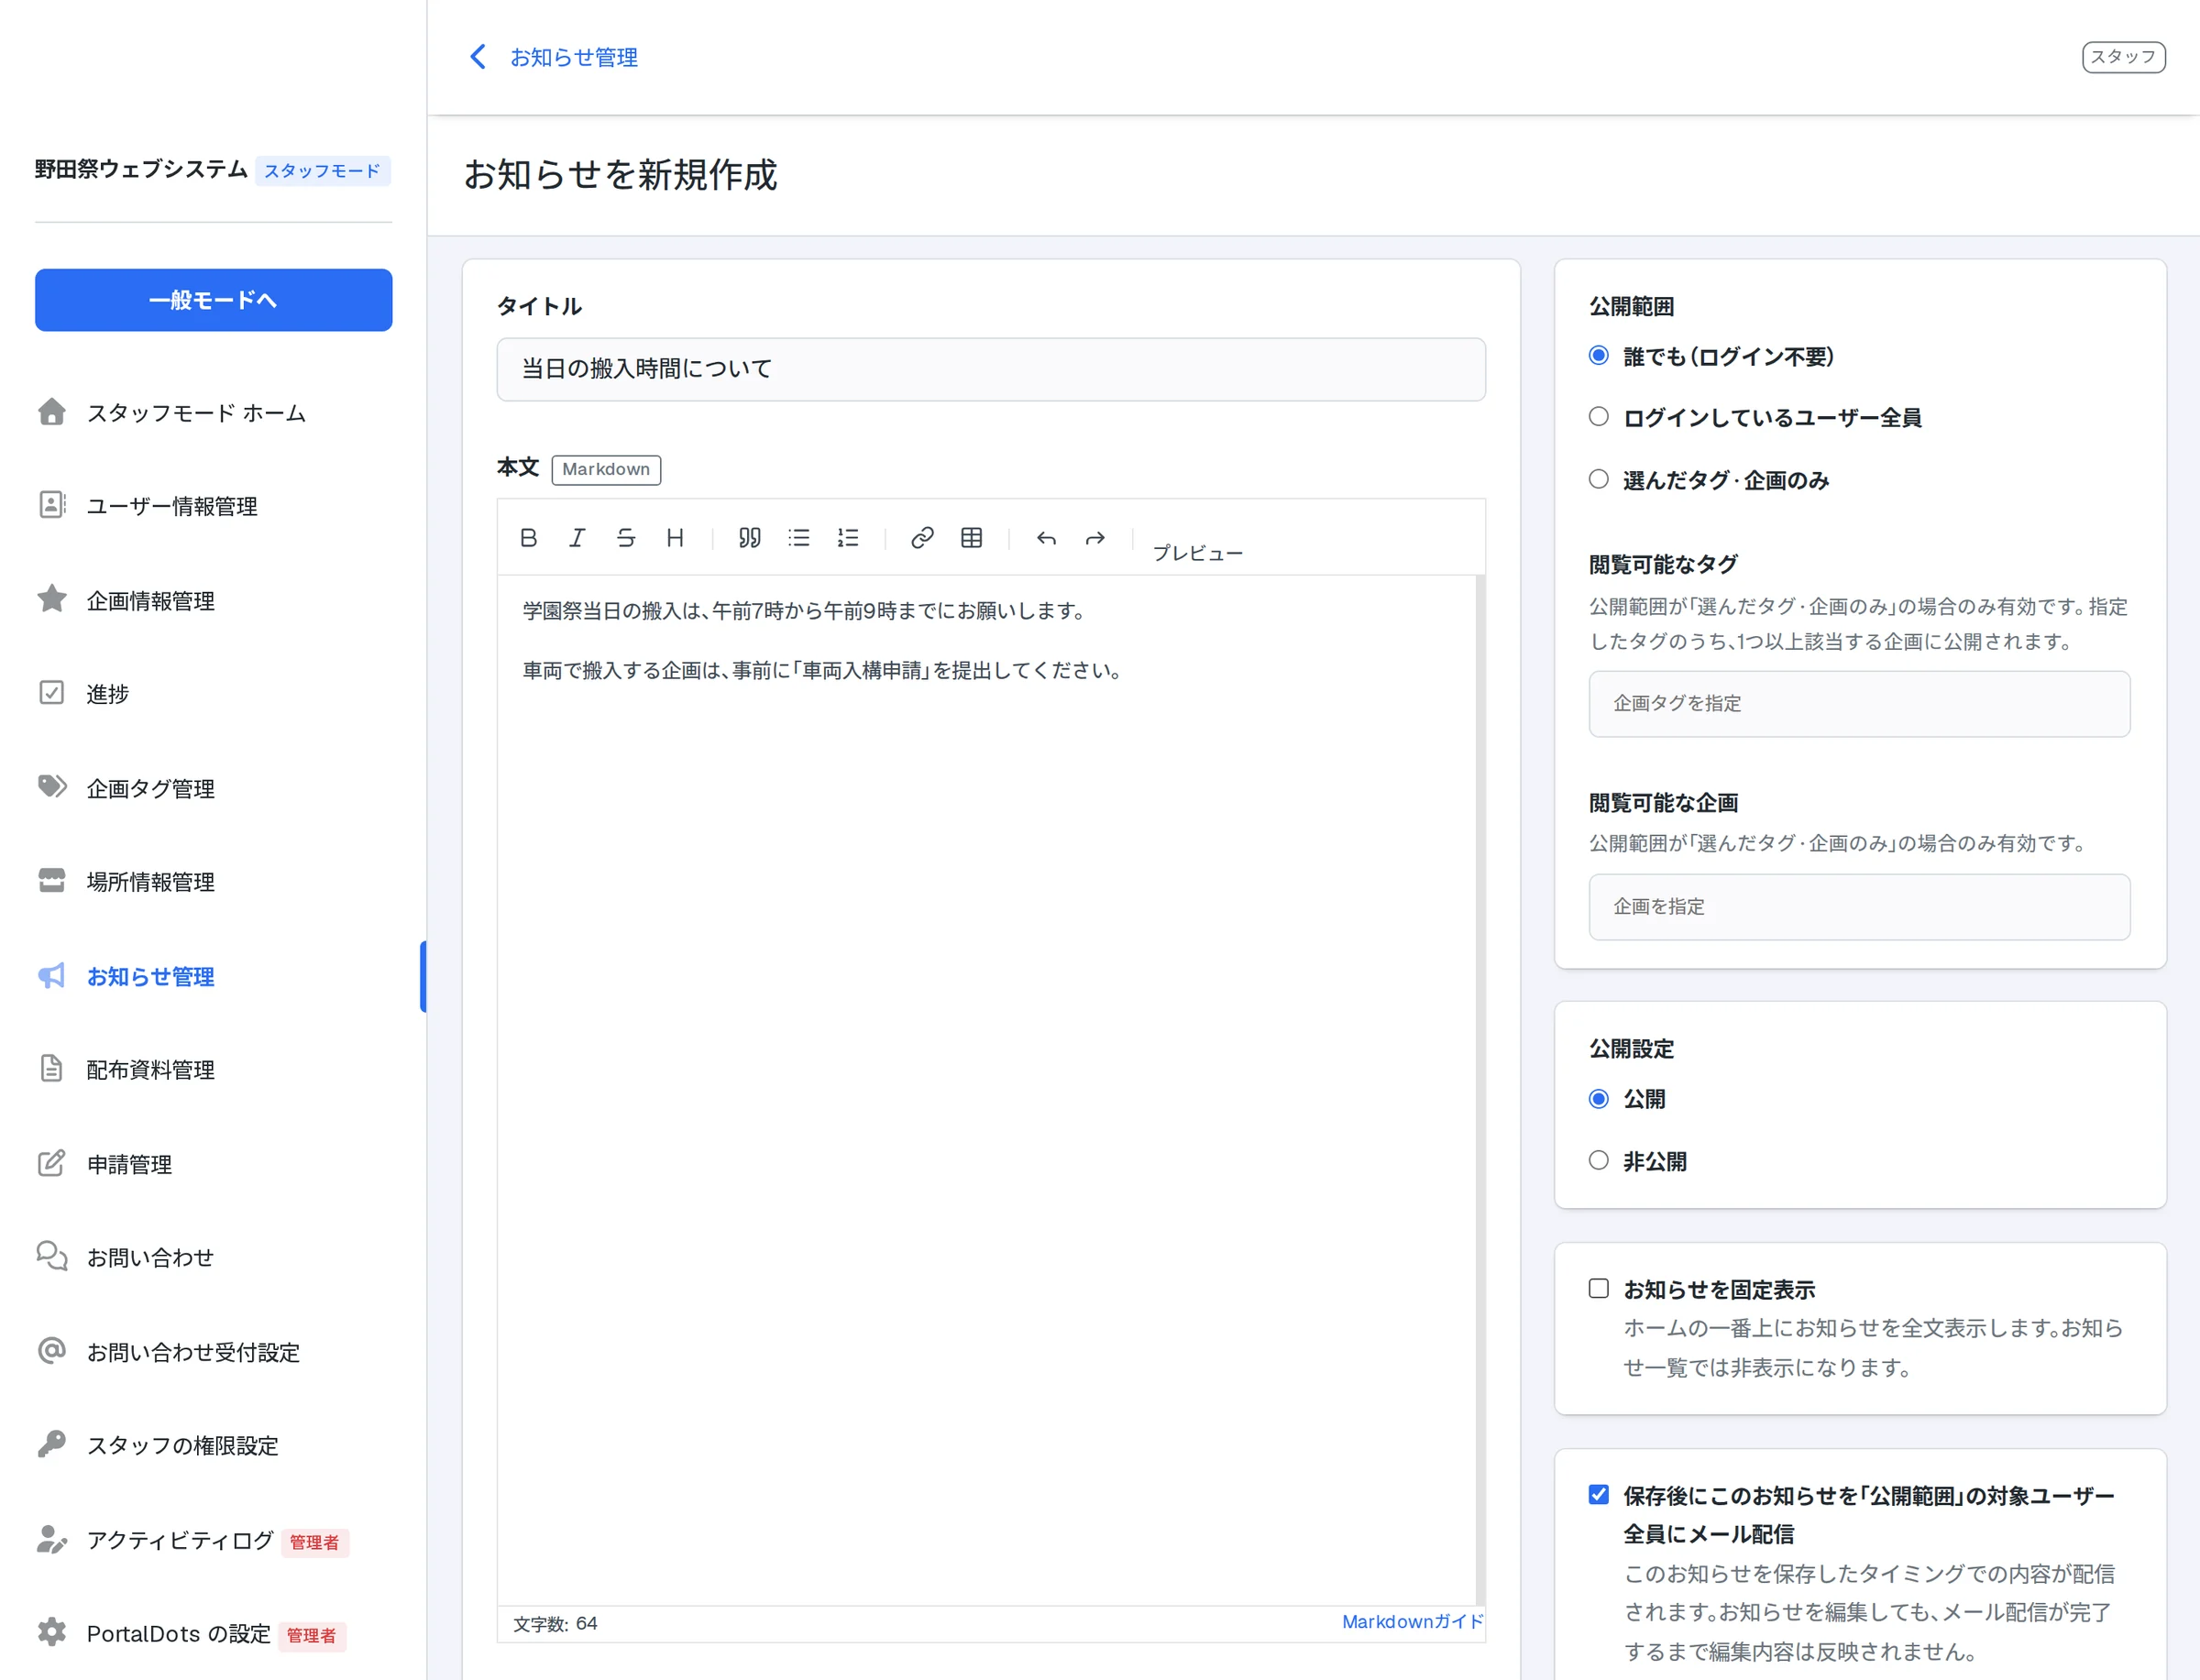Switch editor to プレビュー
Viewport: 2200px width, 1680px height.
tap(1197, 553)
